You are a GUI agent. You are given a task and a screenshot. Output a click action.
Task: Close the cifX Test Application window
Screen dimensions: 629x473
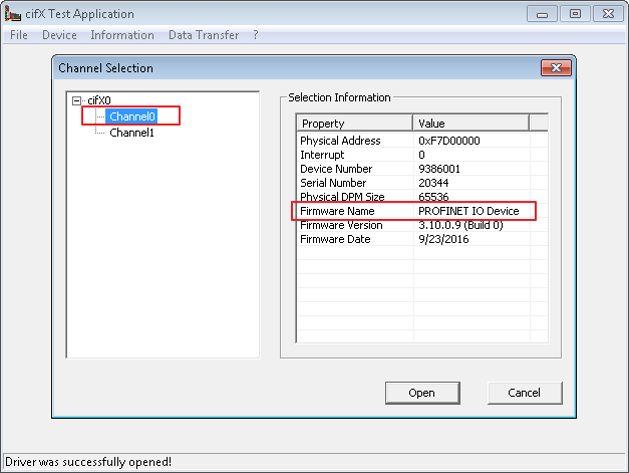click(x=608, y=14)
